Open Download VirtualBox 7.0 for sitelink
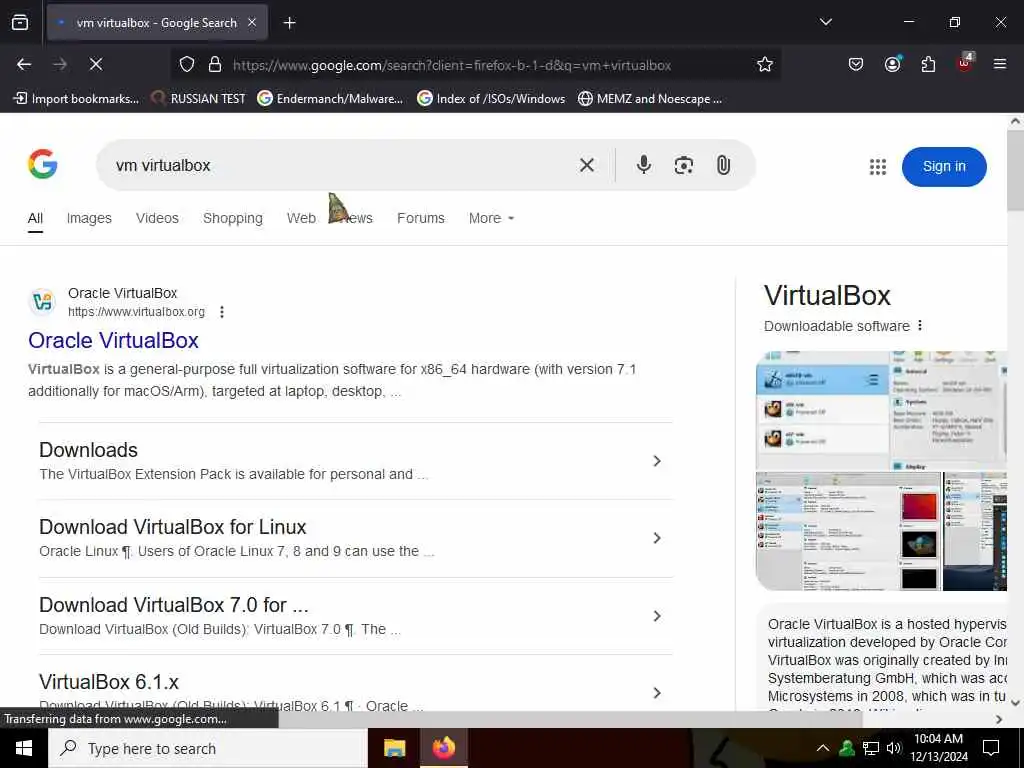Image resolution: width=1024 pixels, height=768 pixels. 174,605
